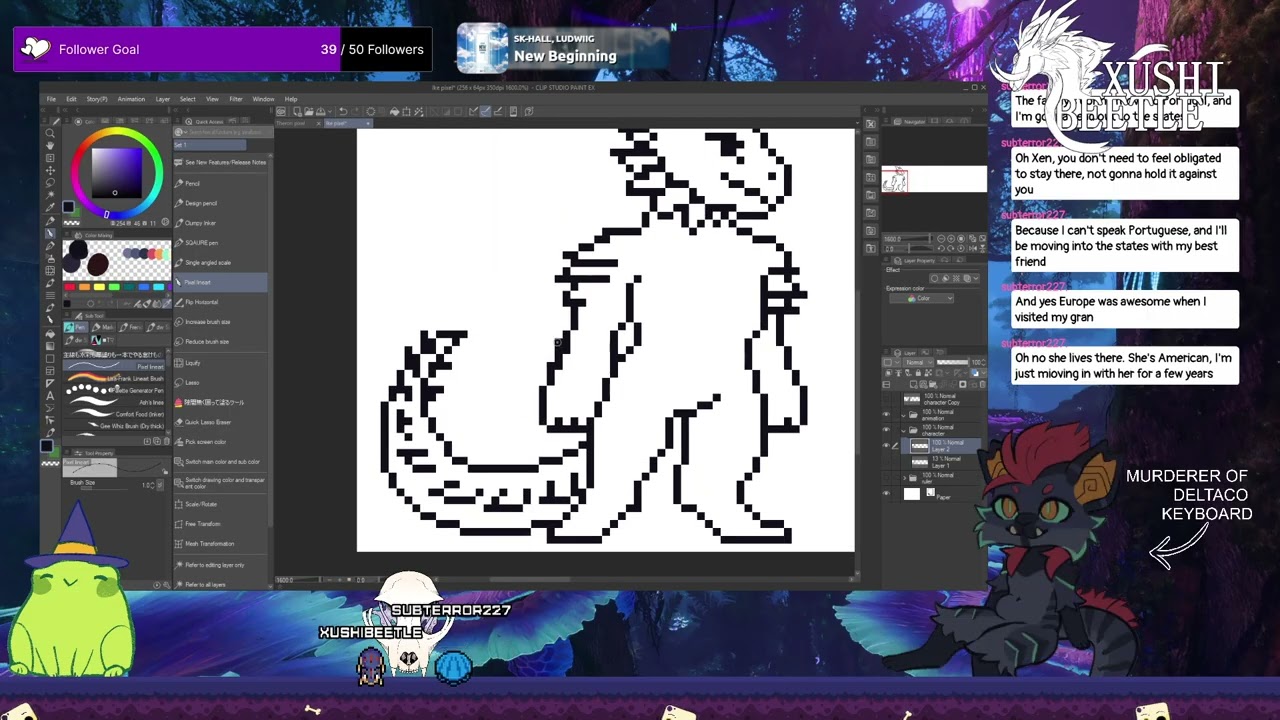Click the Open file folder icon
The width and height of the screenshot is (1280, 720).
coord(308,111)
